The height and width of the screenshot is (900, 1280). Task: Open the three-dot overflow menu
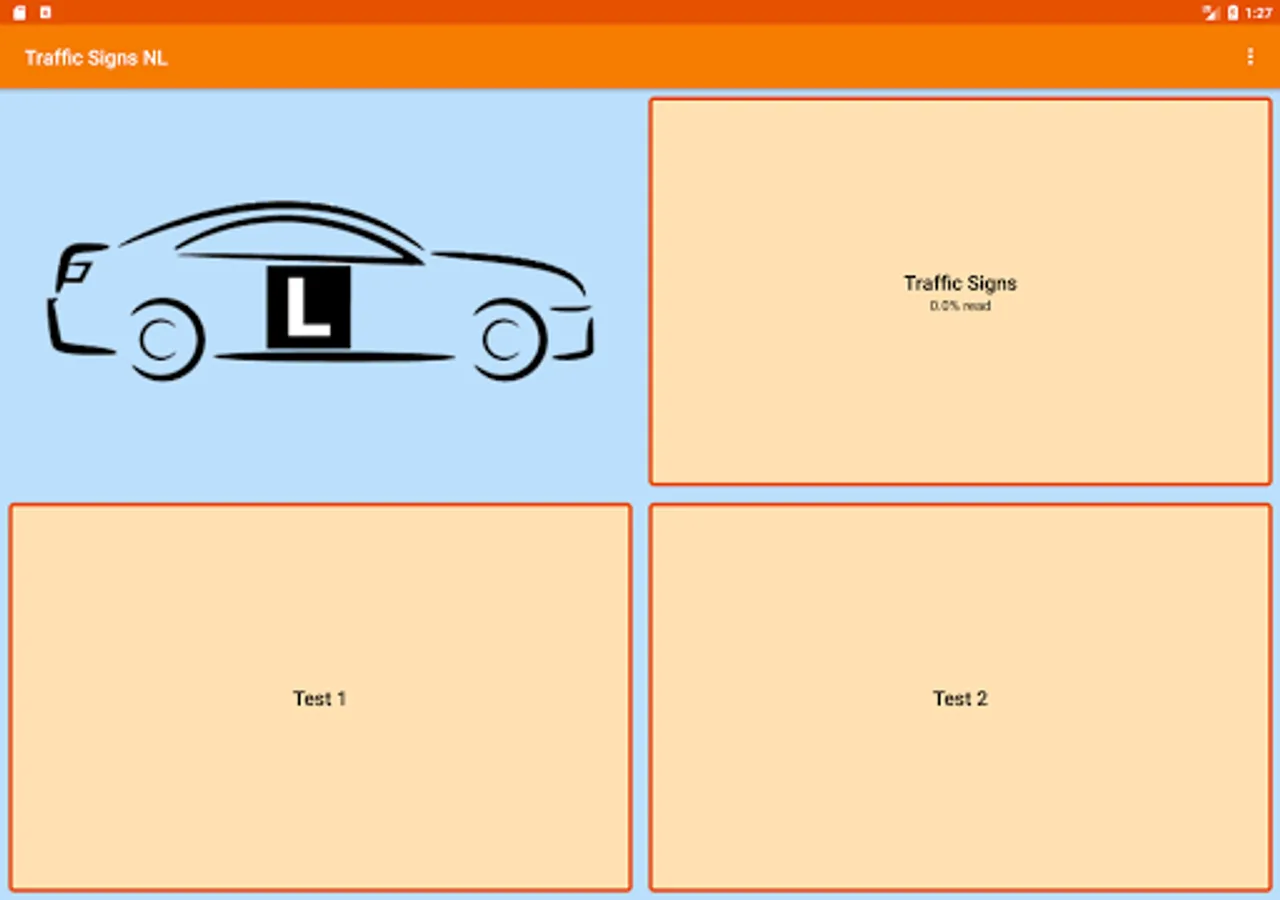click(x=1250, y=57)
